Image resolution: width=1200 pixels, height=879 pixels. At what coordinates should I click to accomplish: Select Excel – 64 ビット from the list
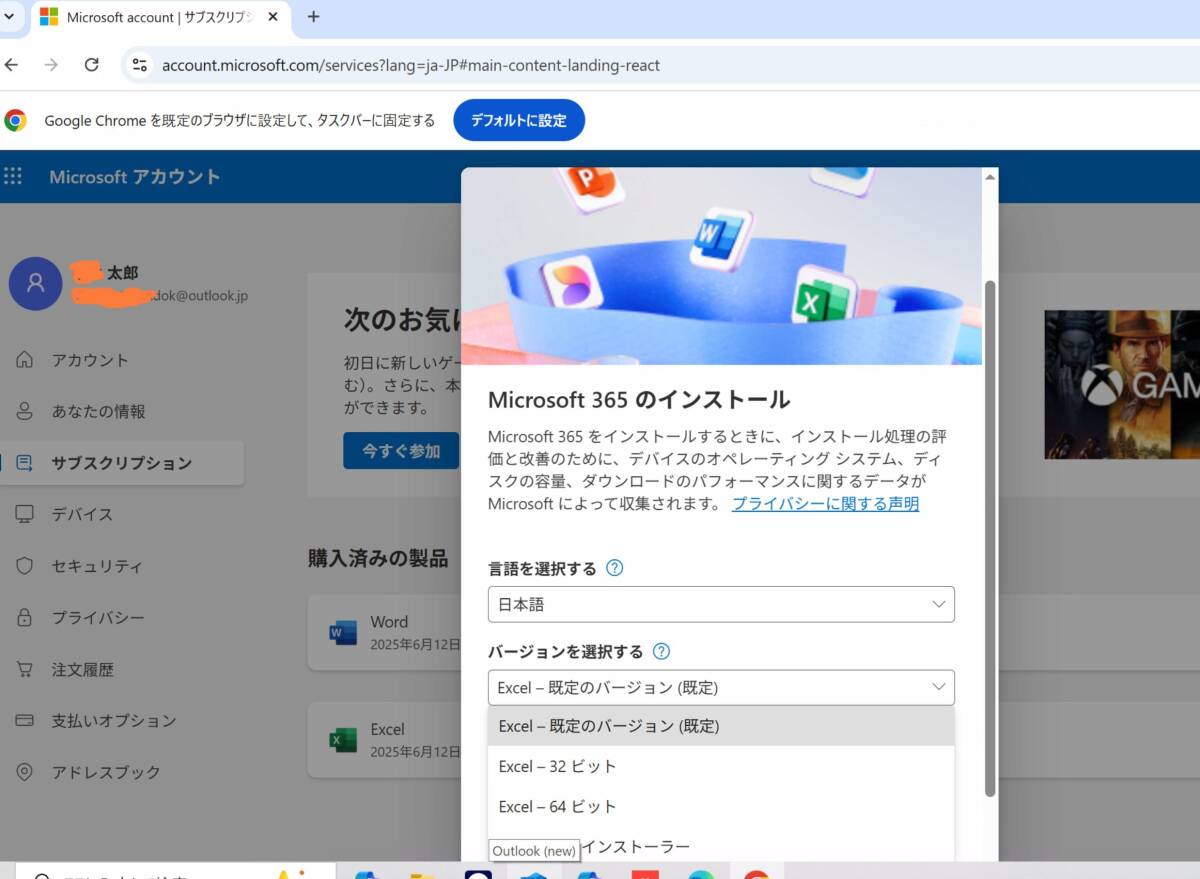[x=556, y=806]
